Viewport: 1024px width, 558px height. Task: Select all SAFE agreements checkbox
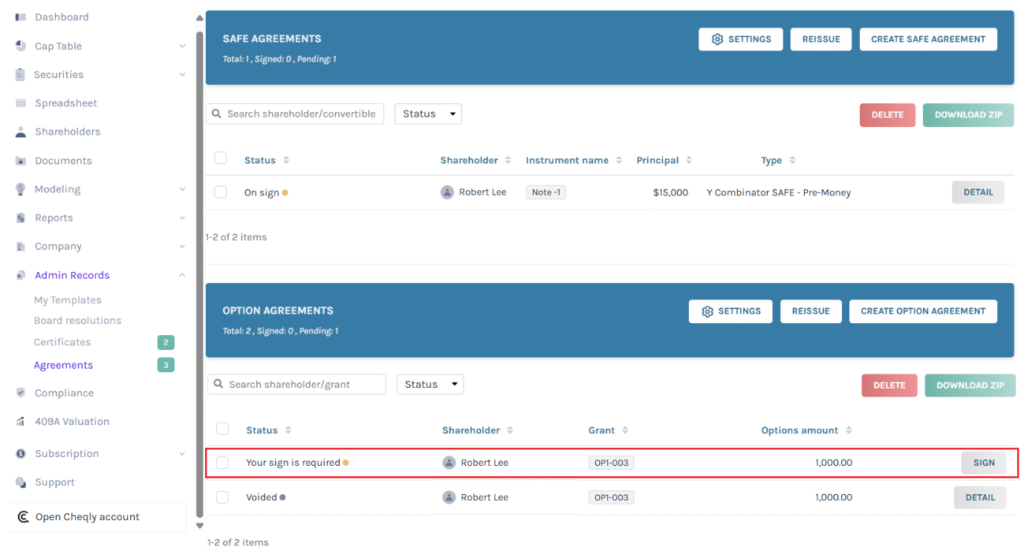coord(221,158)
